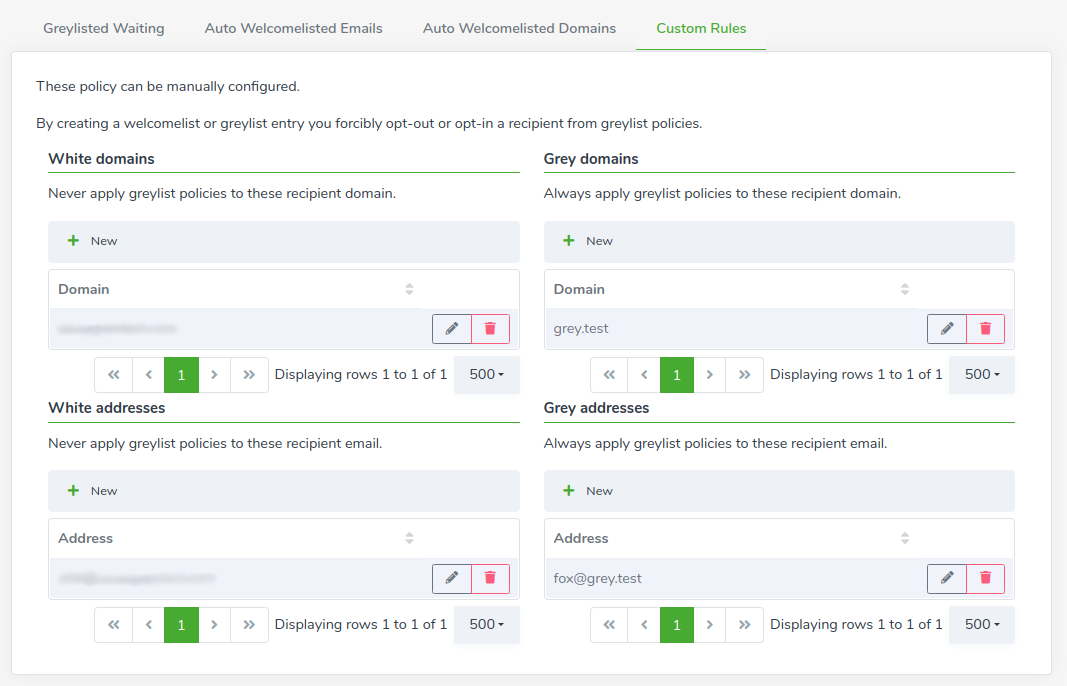Sort Grey addresses by Address column

tap(904, 538)
